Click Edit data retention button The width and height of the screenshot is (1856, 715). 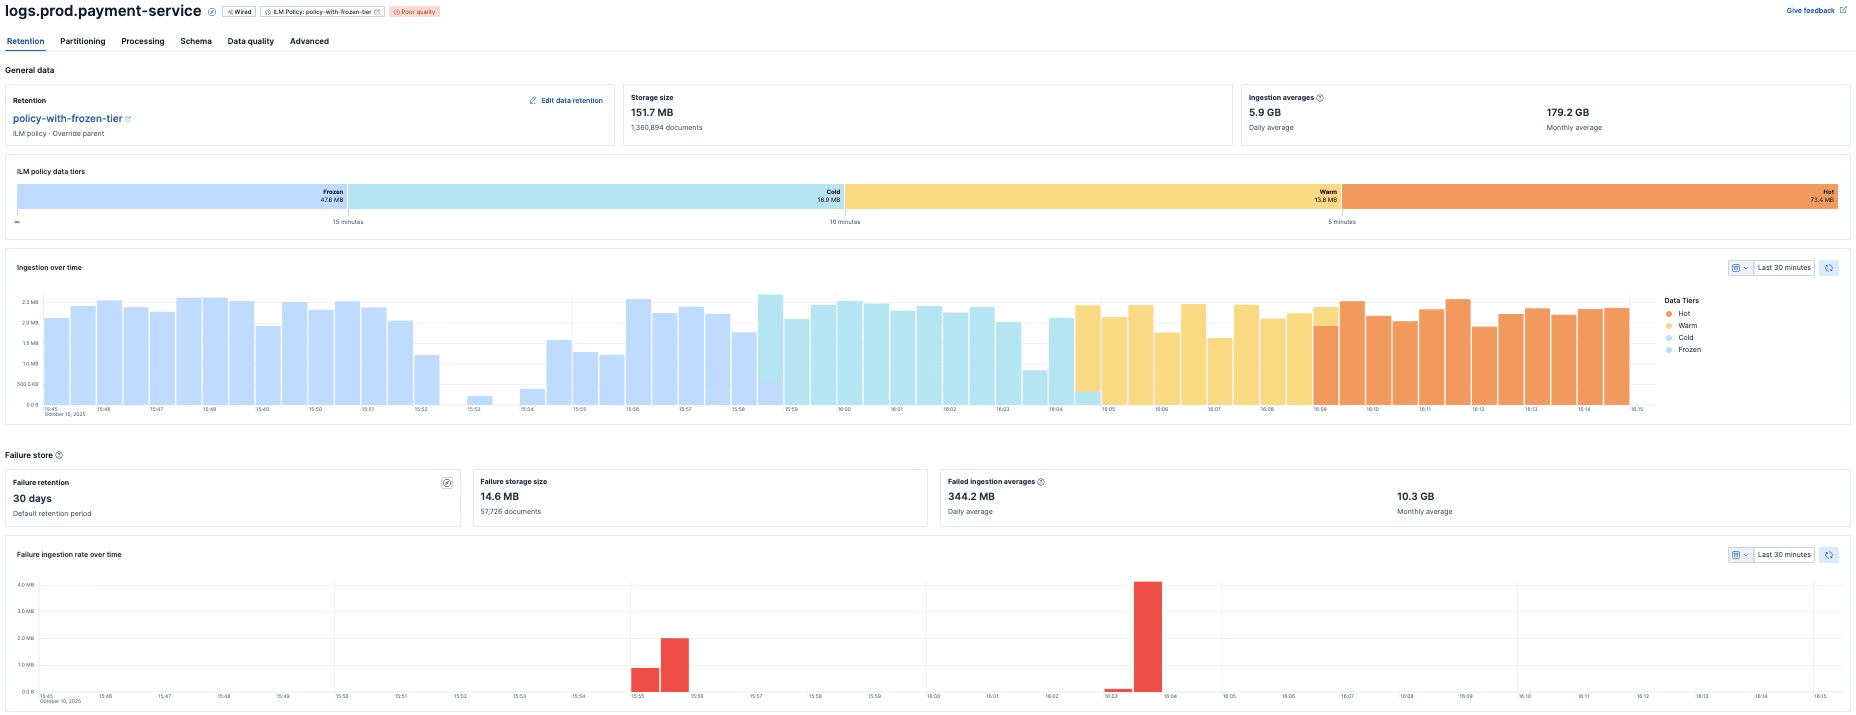tap(566, 101)
